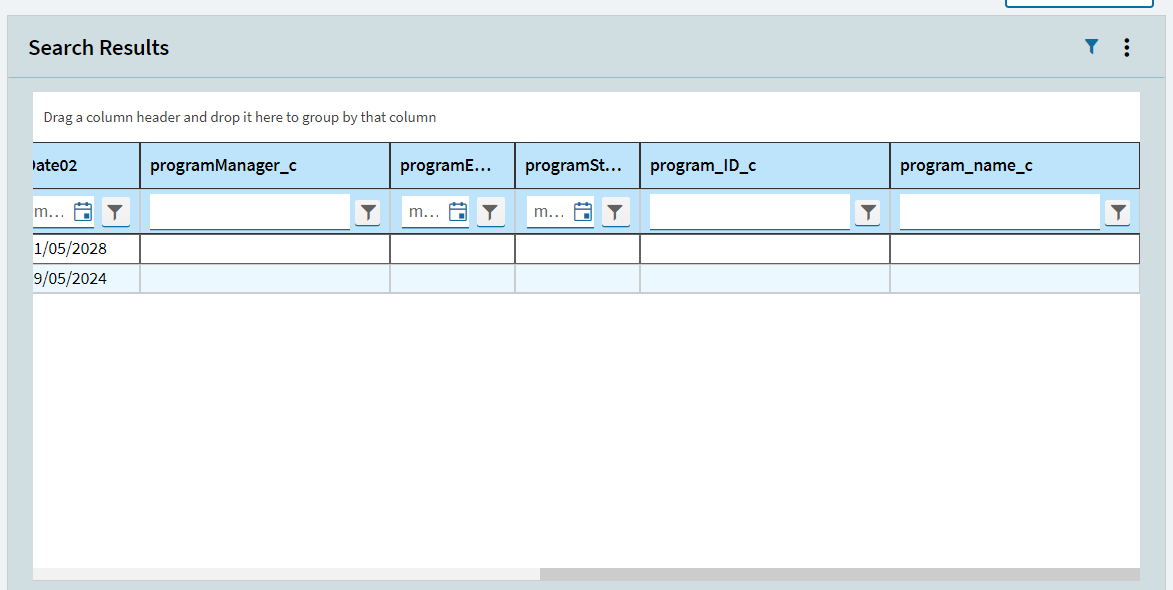Sort by the programManager_c column header
1173x590 pixels.
[x=265, y=165]
